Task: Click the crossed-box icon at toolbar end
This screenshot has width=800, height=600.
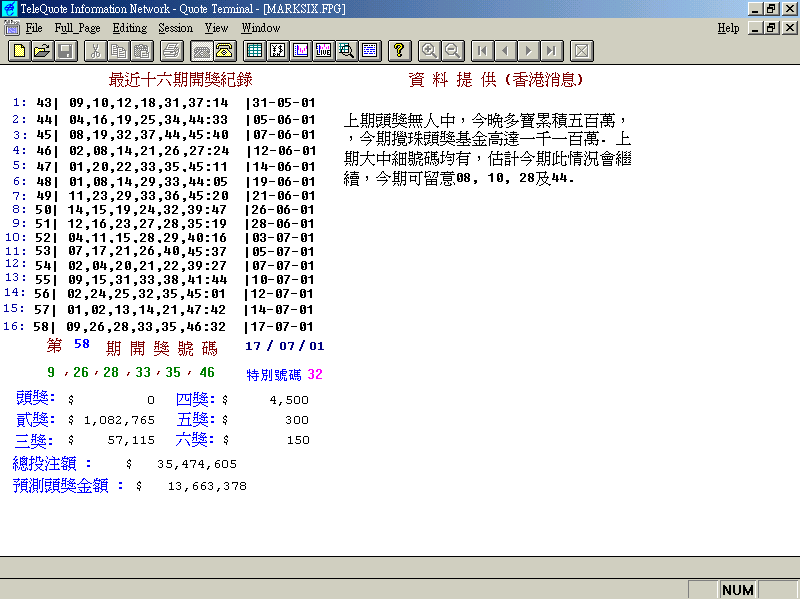Action: [581, 51]
